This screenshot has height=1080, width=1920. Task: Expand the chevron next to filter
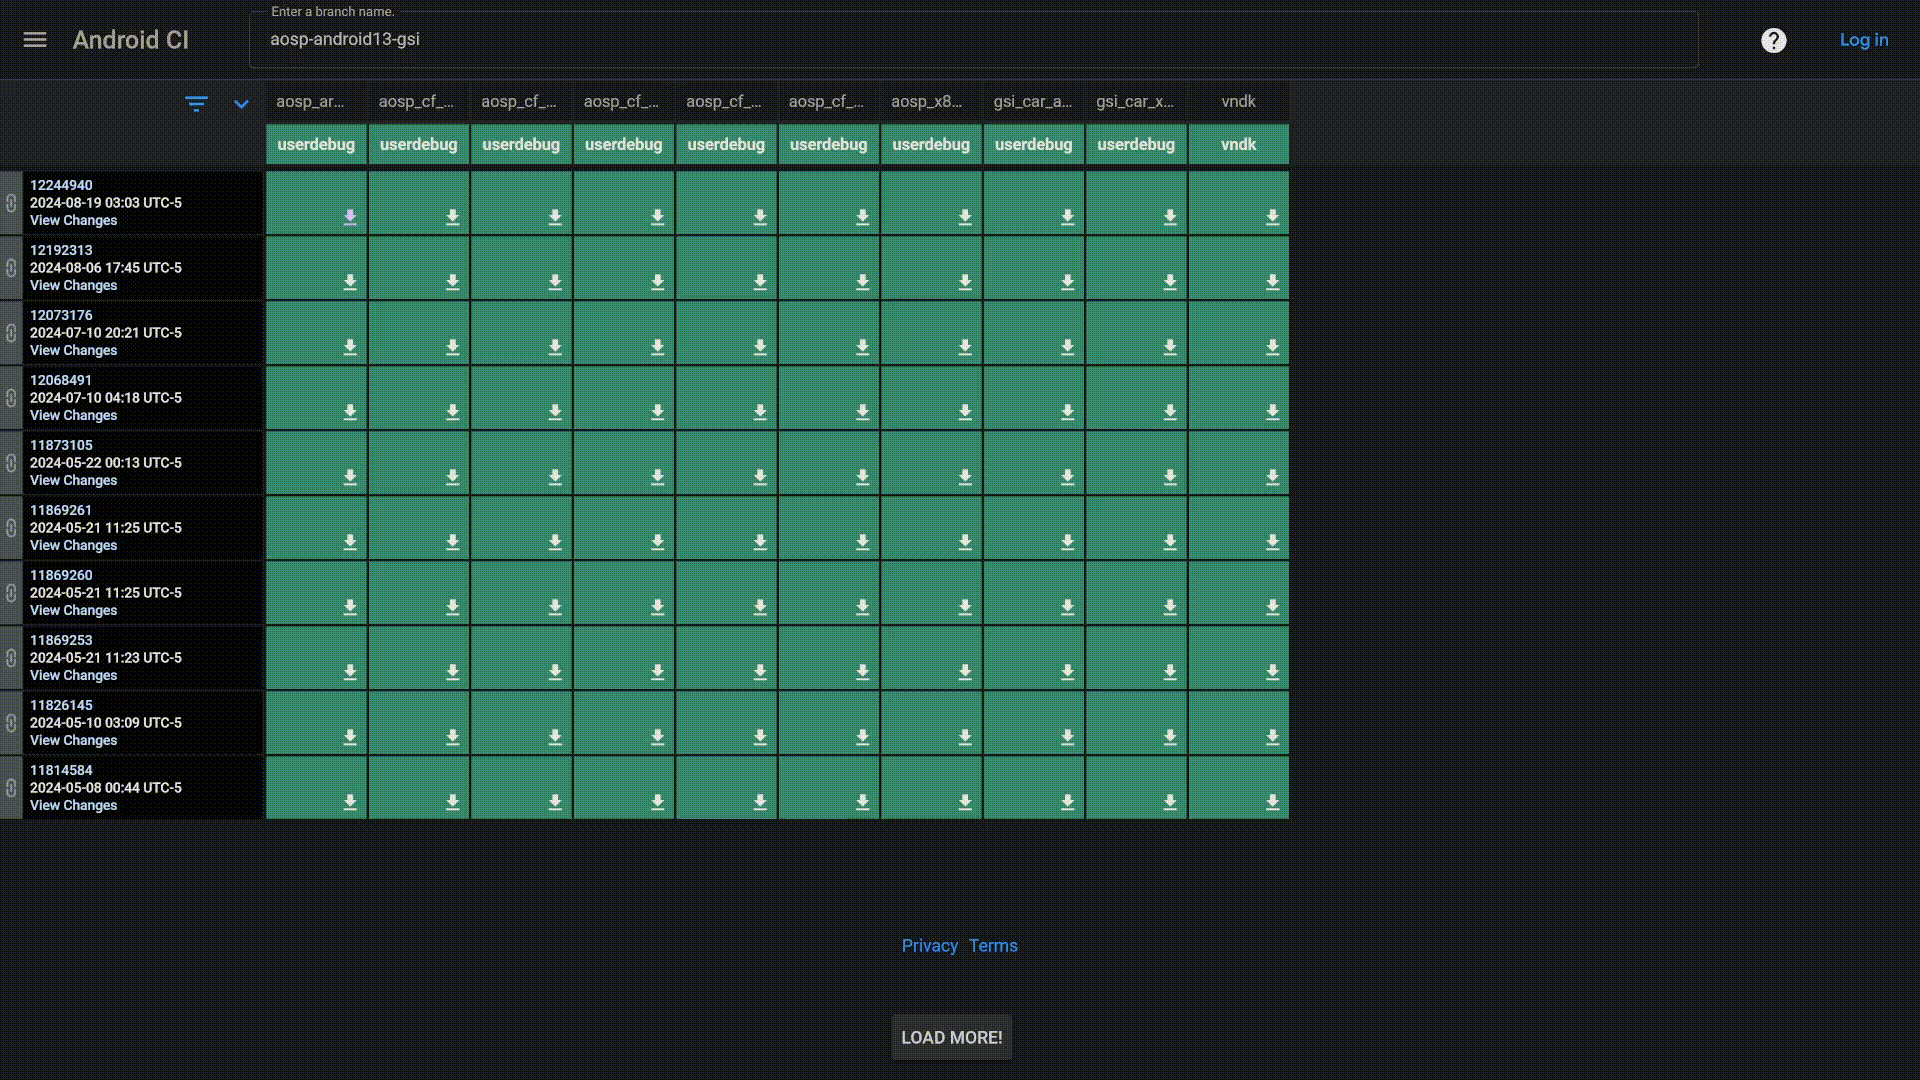pos(241,103)
